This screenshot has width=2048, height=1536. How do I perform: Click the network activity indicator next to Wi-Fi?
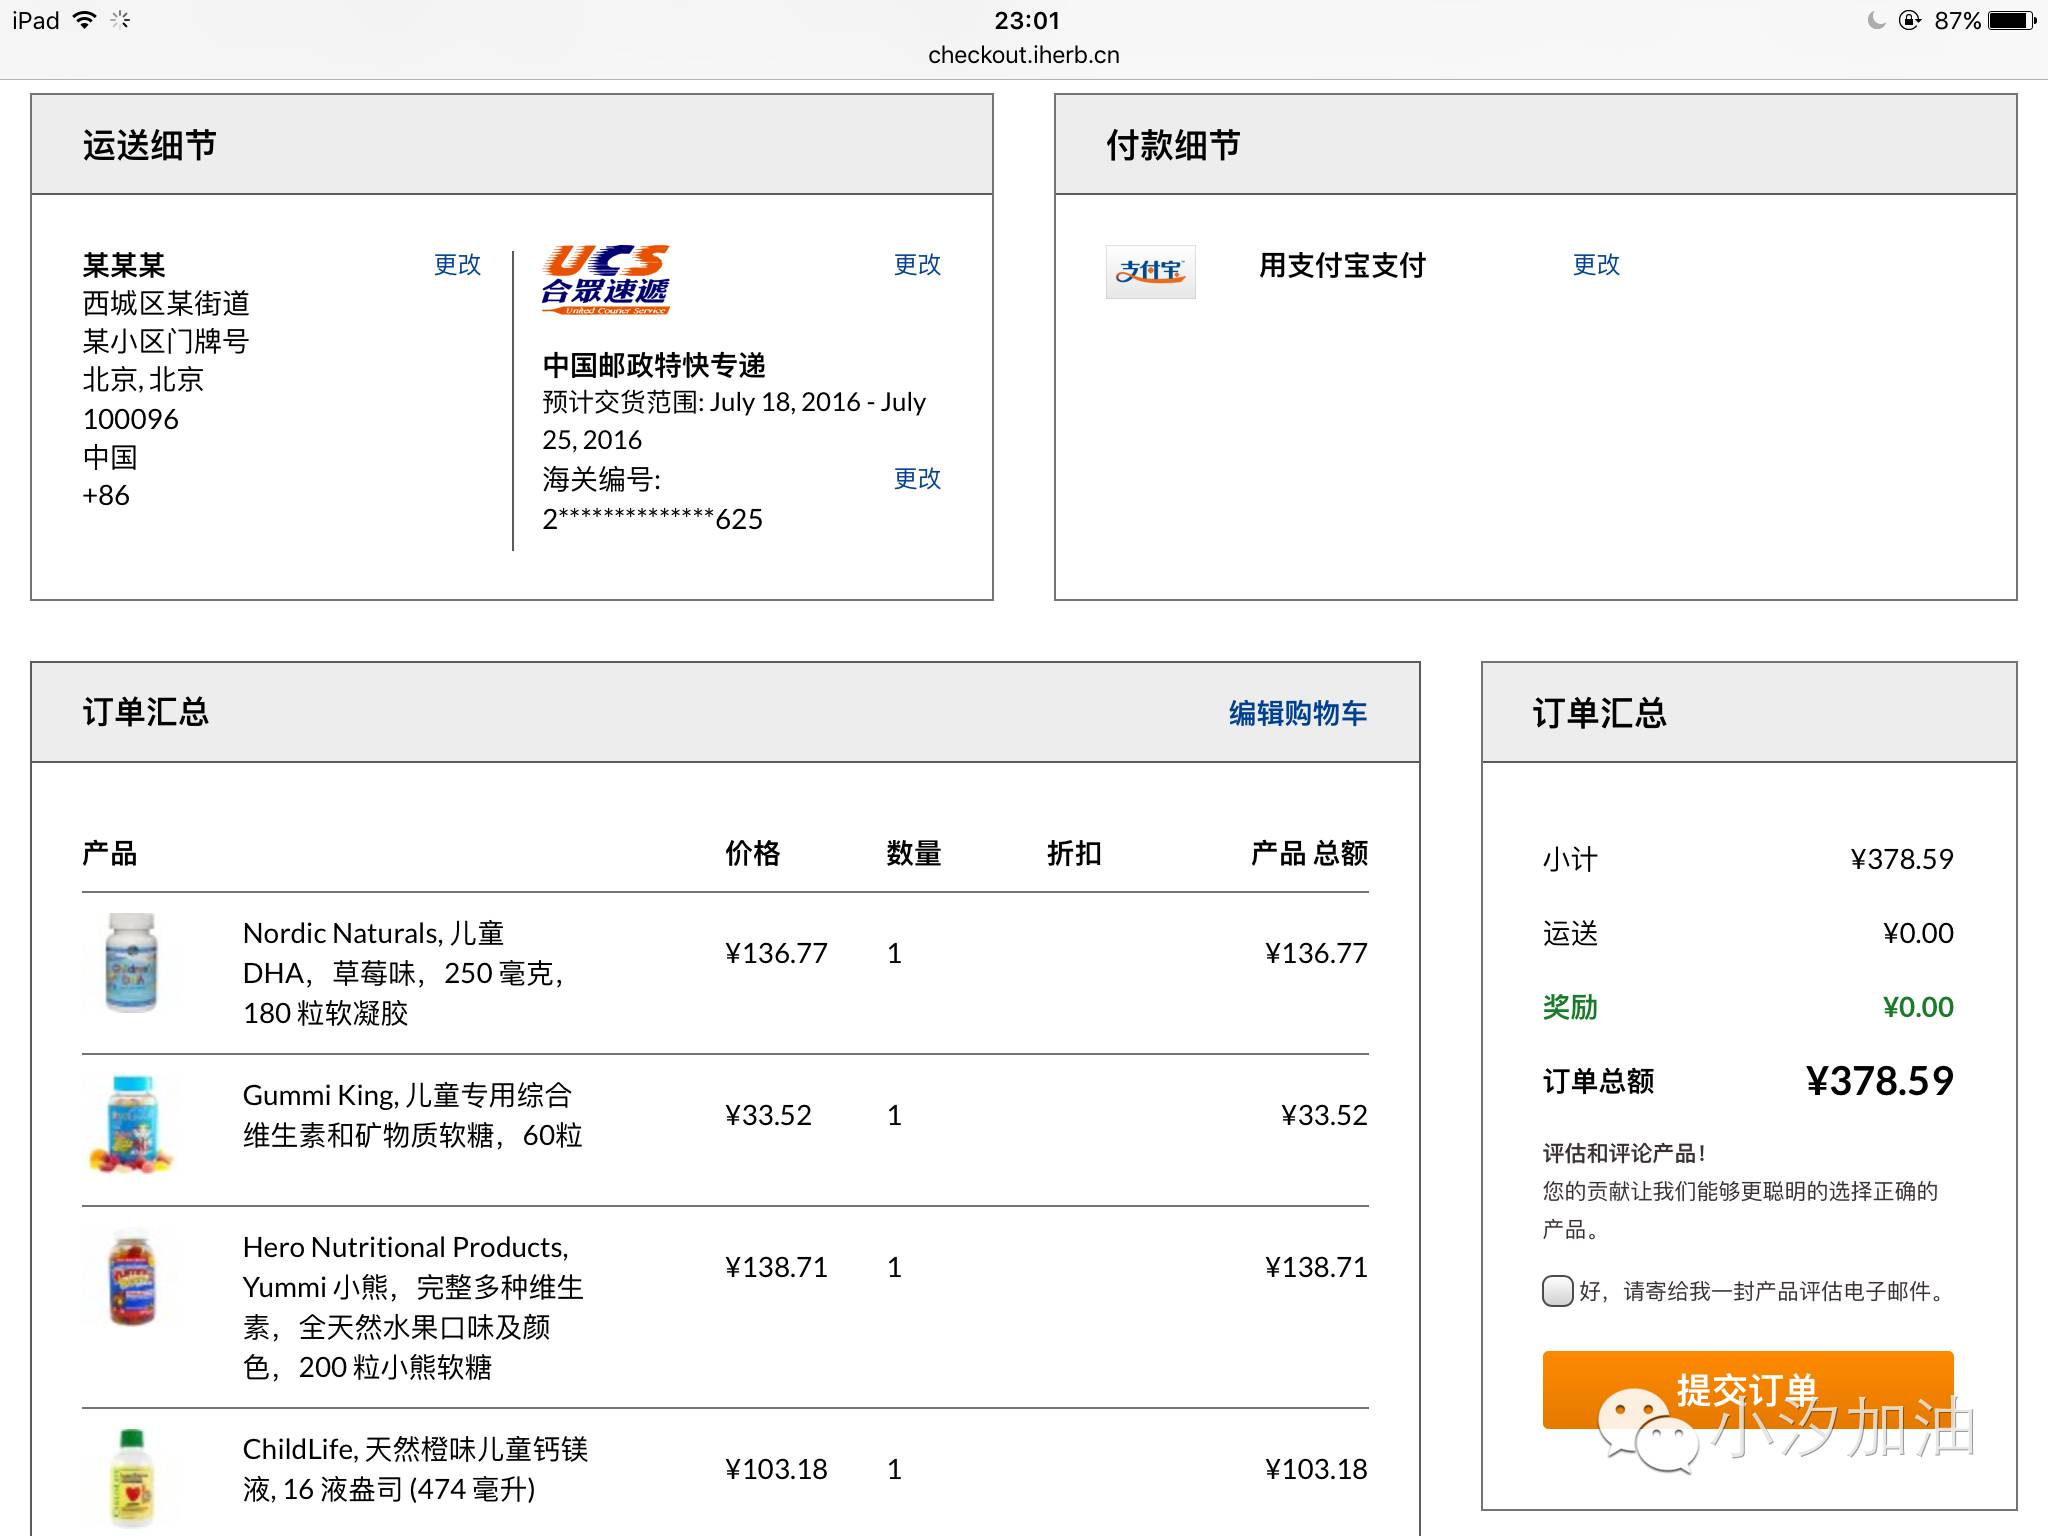(x=122, y=18)
